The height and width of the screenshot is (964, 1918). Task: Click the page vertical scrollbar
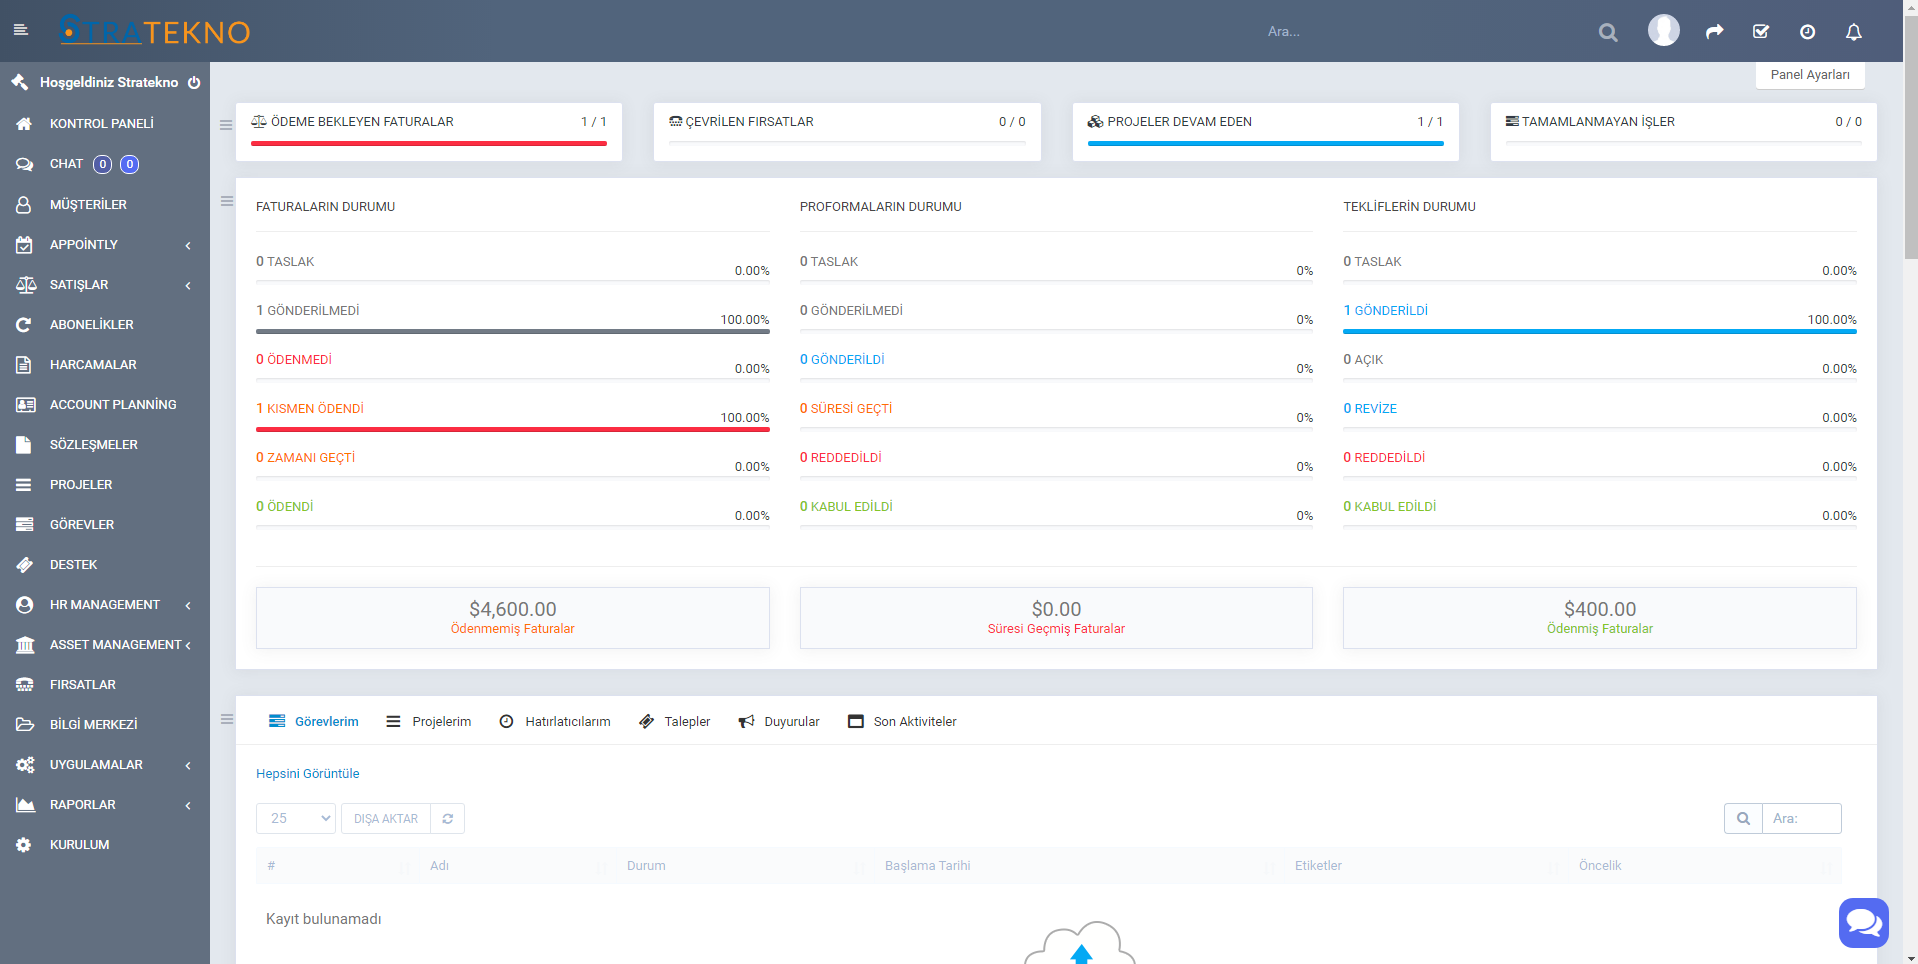coord(1911,140)
